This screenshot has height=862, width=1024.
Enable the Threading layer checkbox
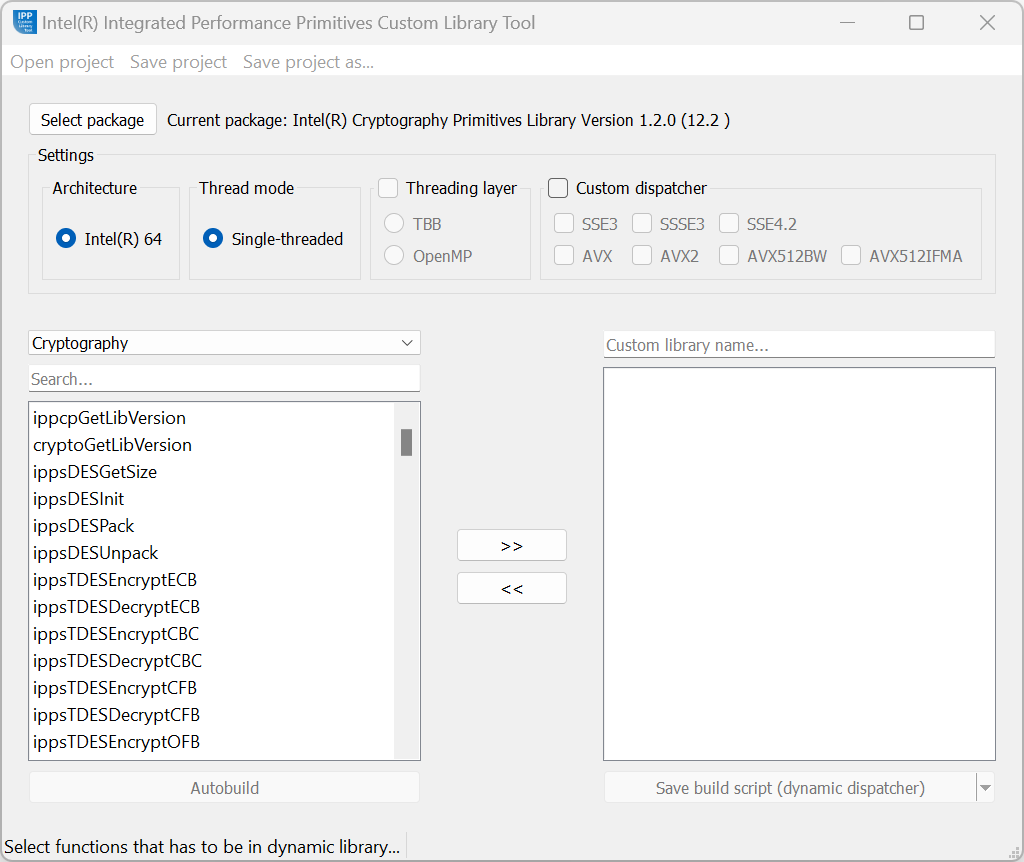coord(388,188)
